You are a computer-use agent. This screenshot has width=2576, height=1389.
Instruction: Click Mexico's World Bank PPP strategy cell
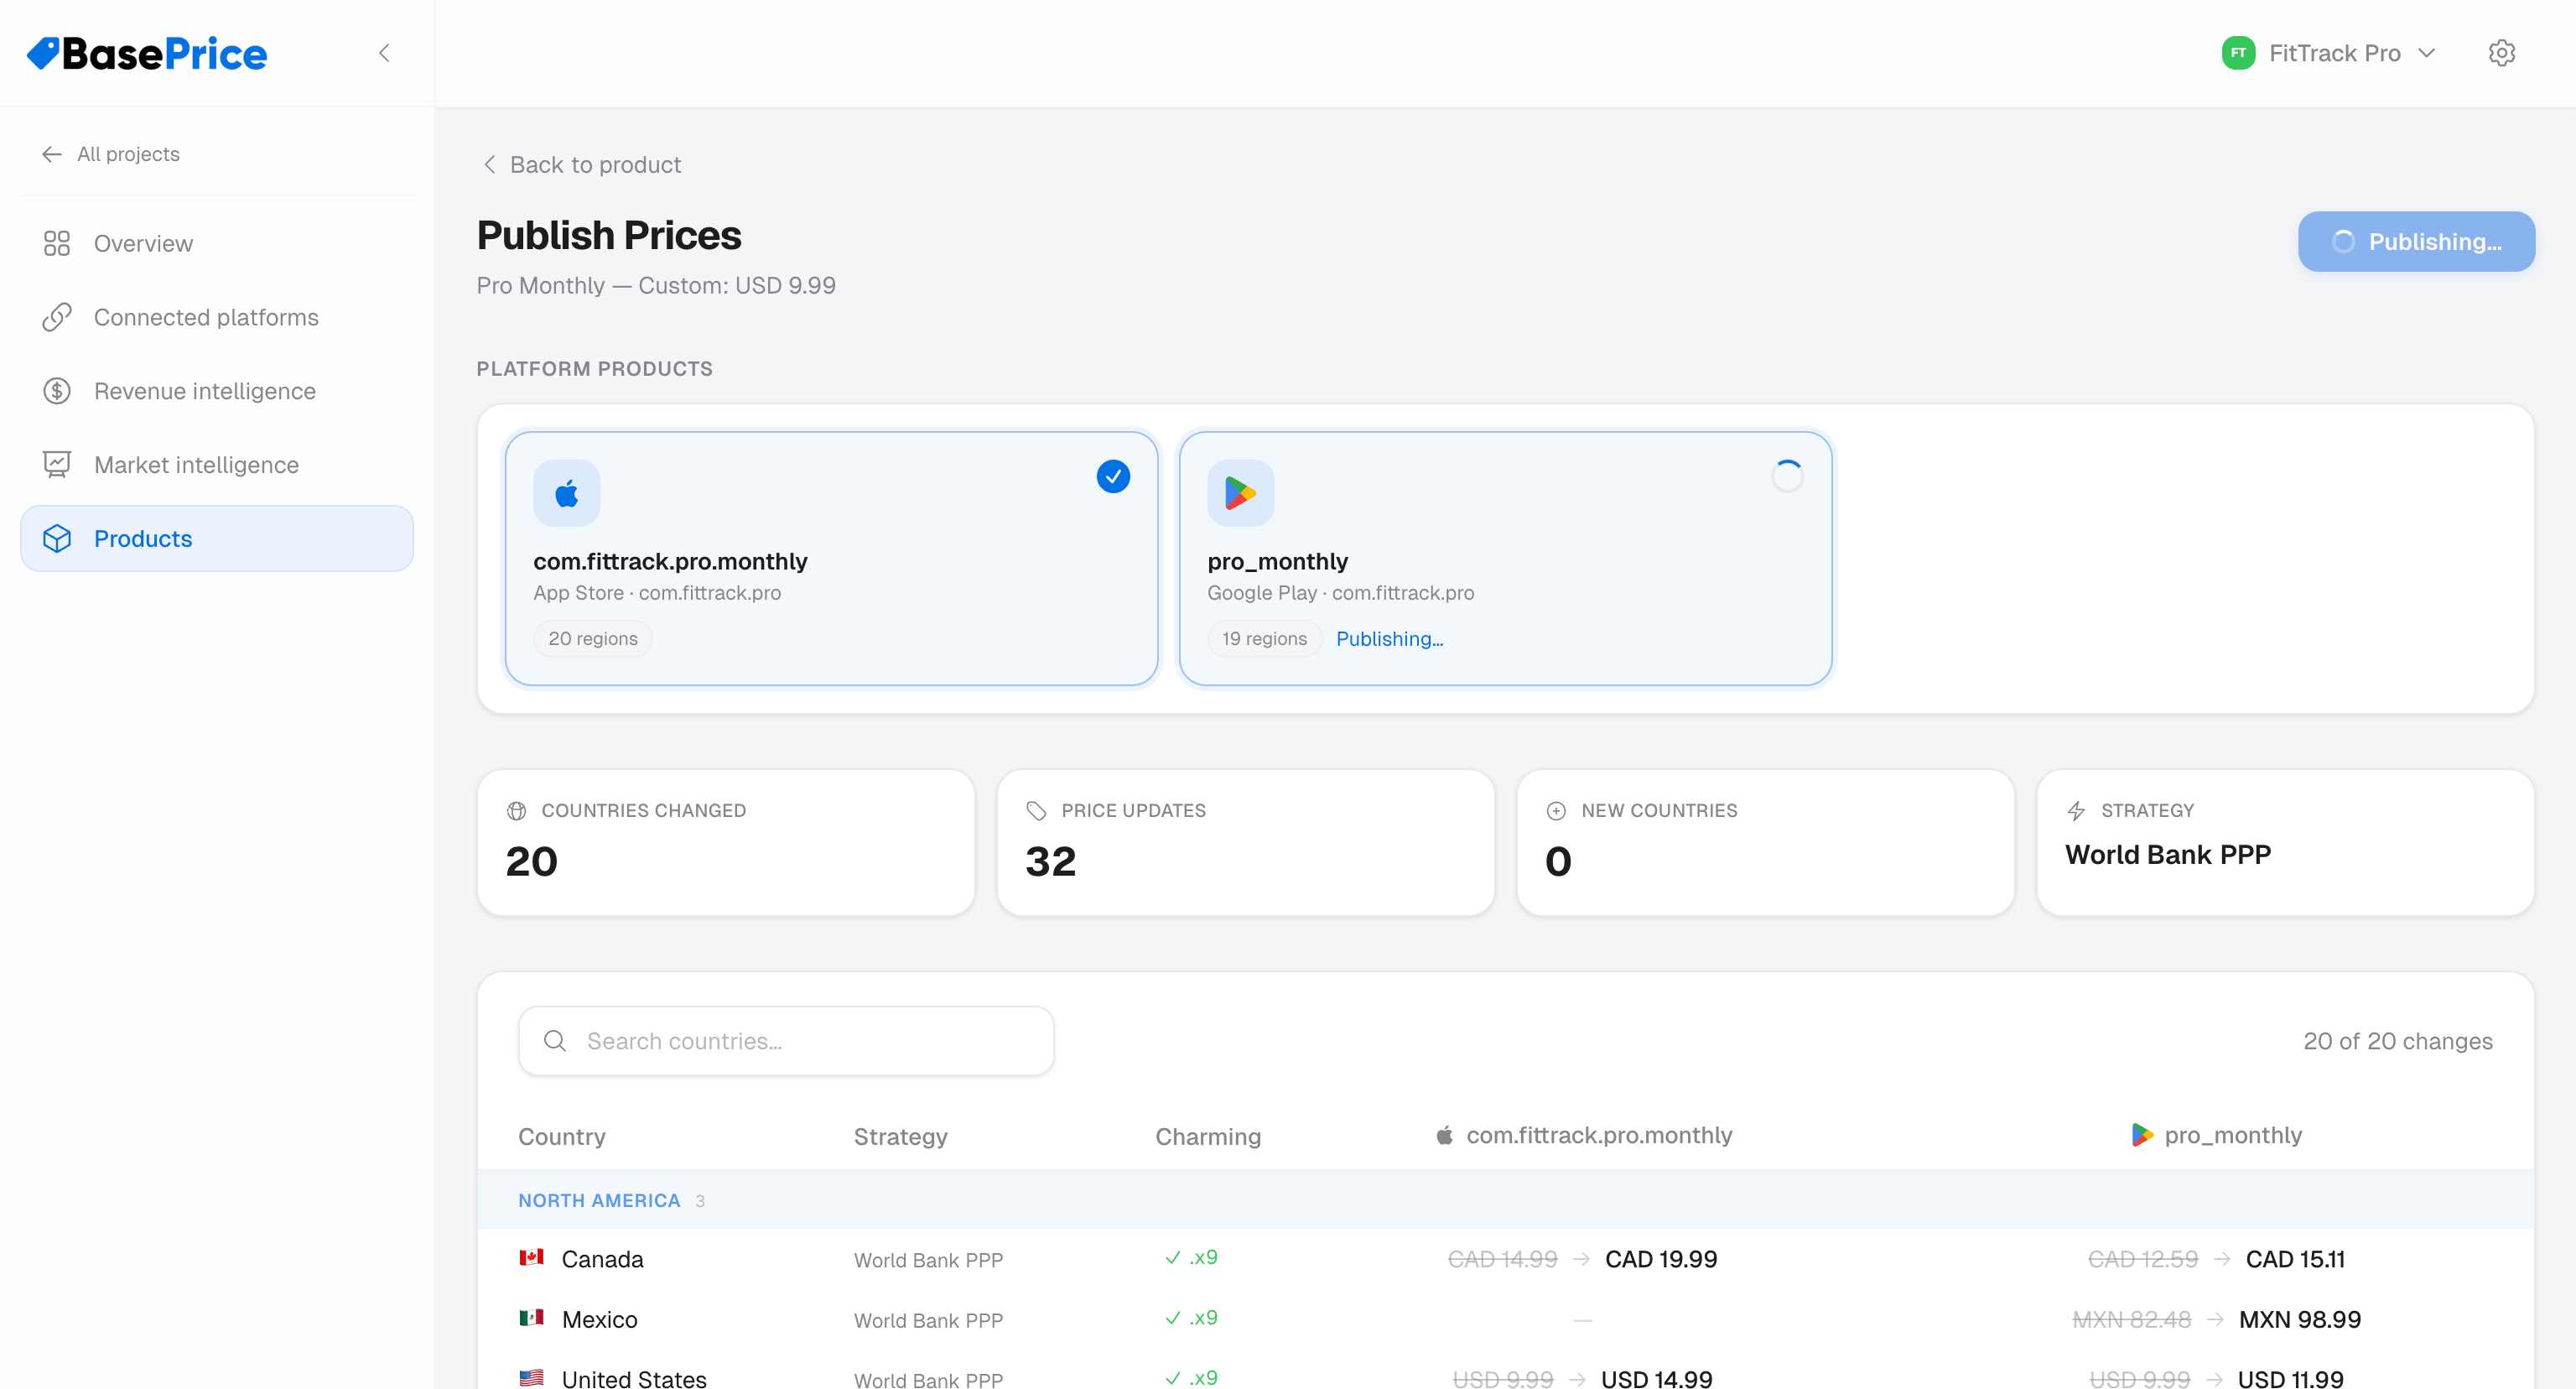[x=928, y=1321]
